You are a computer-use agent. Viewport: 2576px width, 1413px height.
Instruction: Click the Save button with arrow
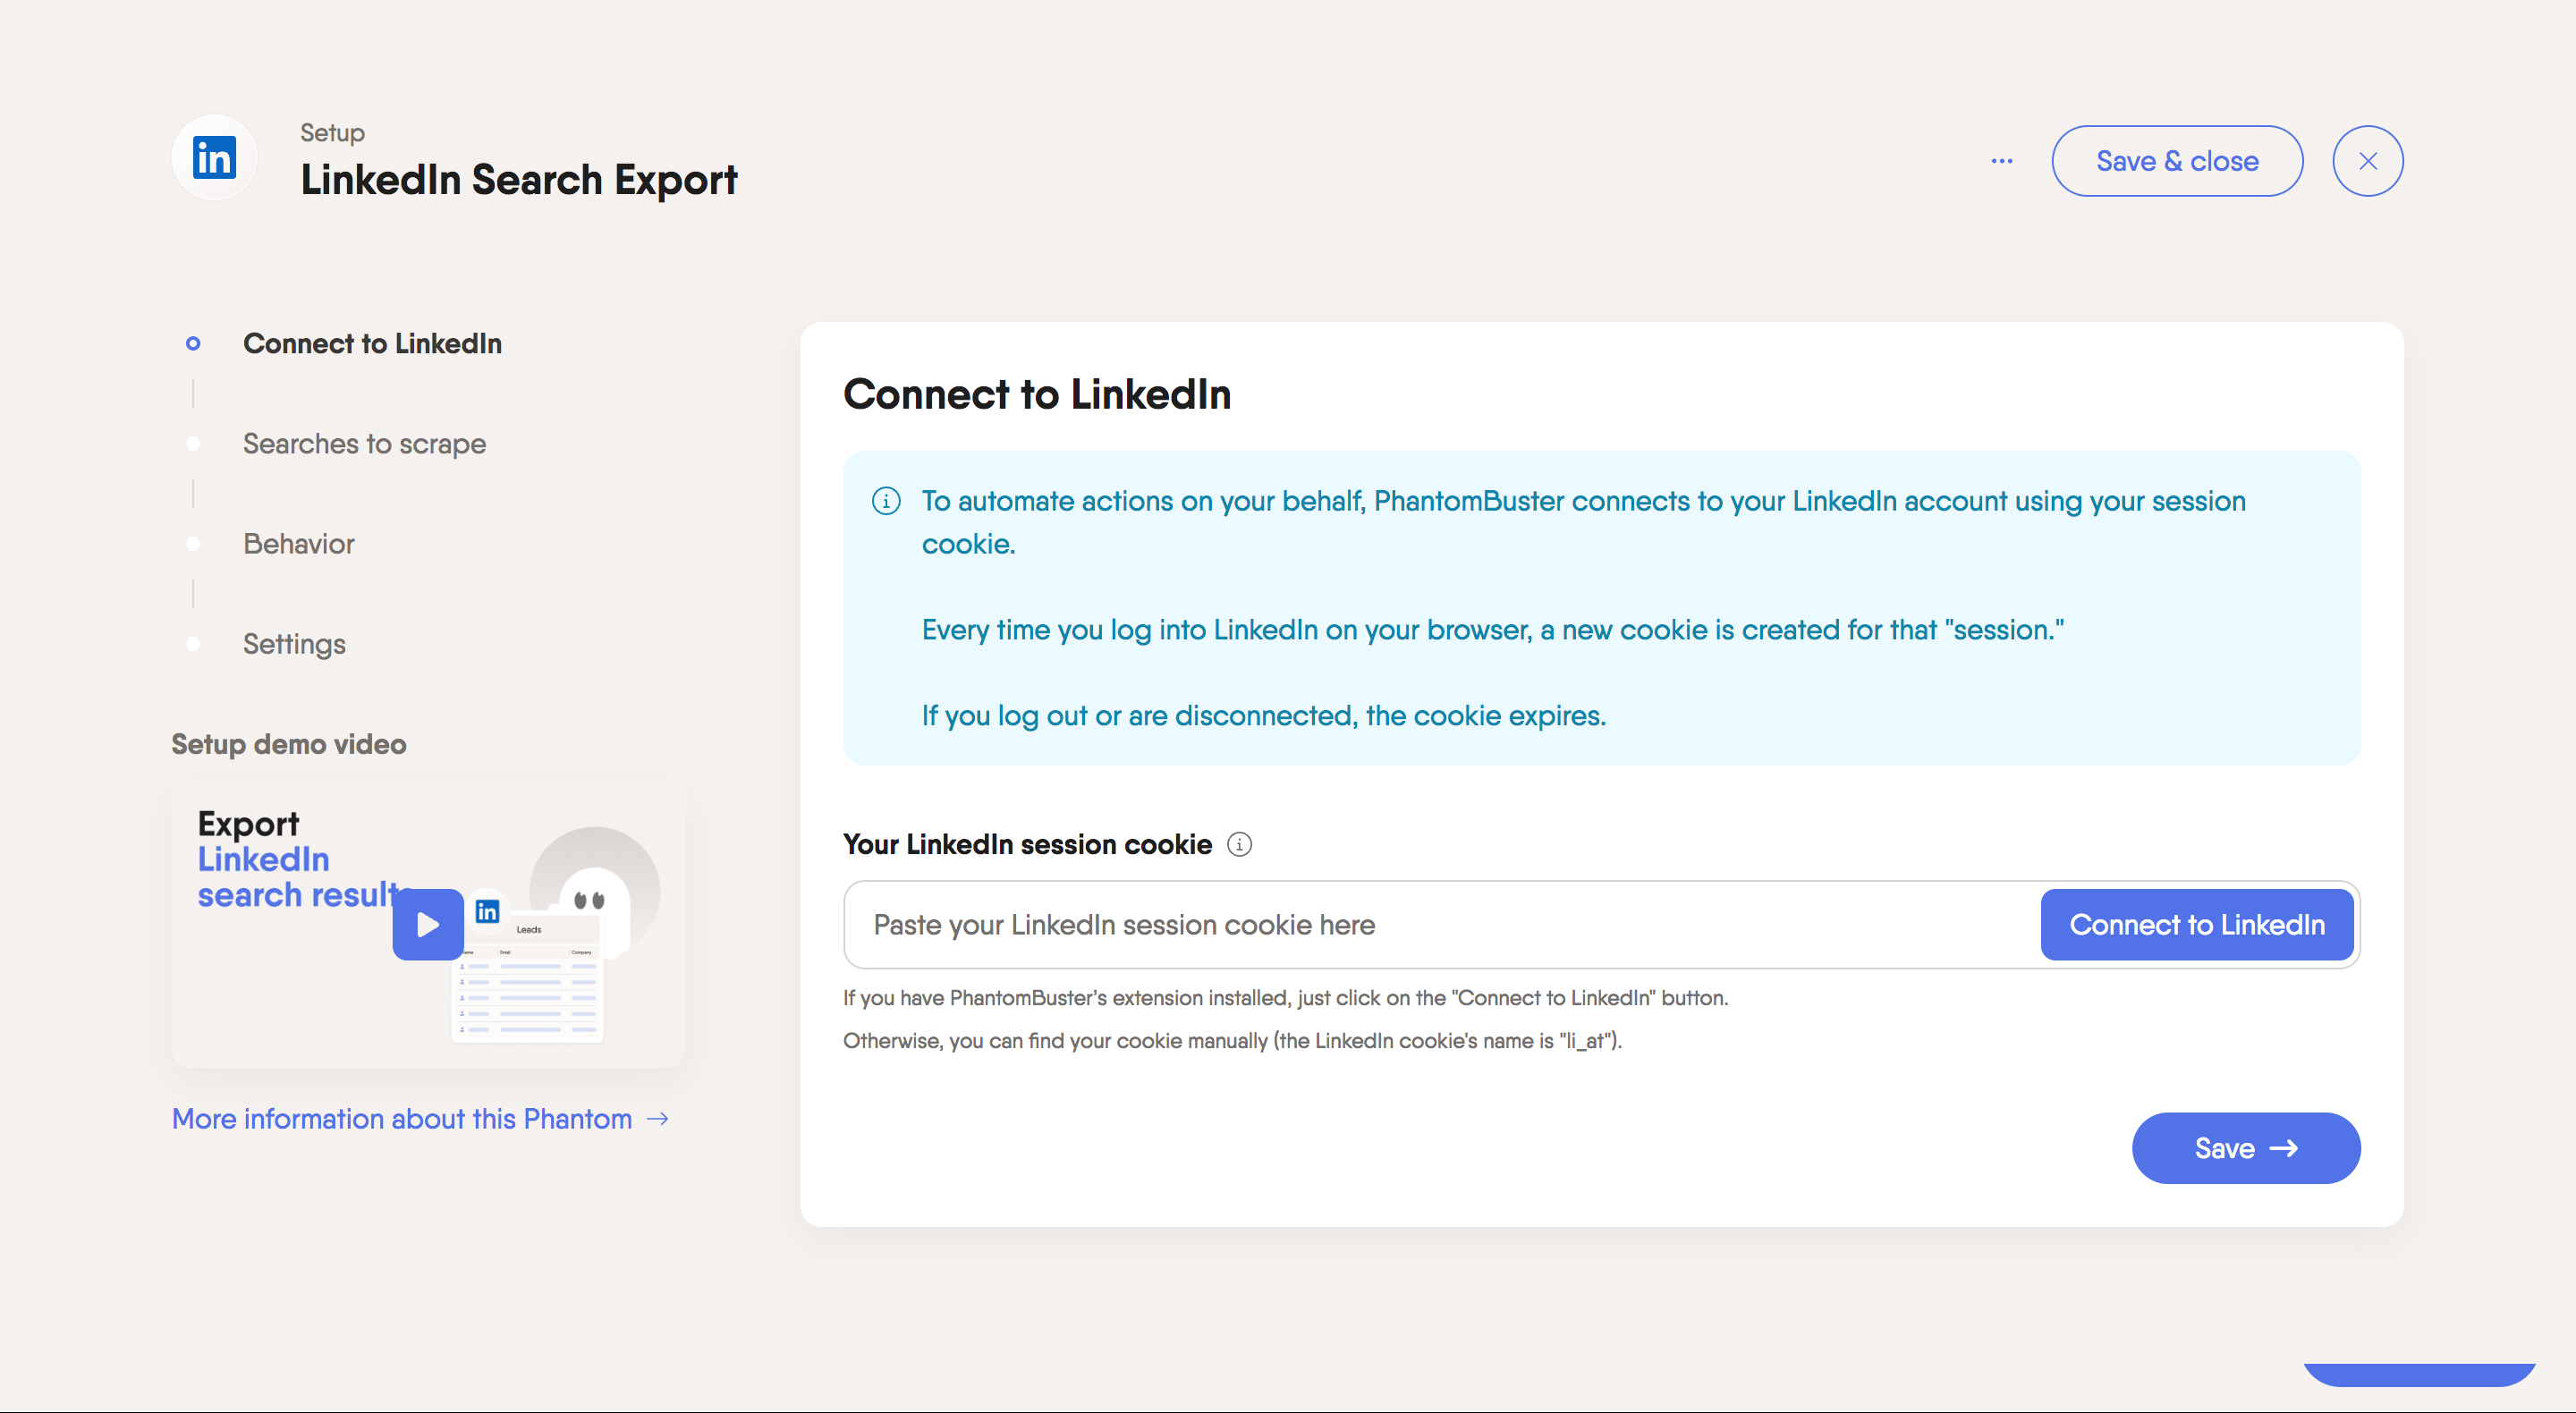pyautogui.click(x=2246, y=1148)
